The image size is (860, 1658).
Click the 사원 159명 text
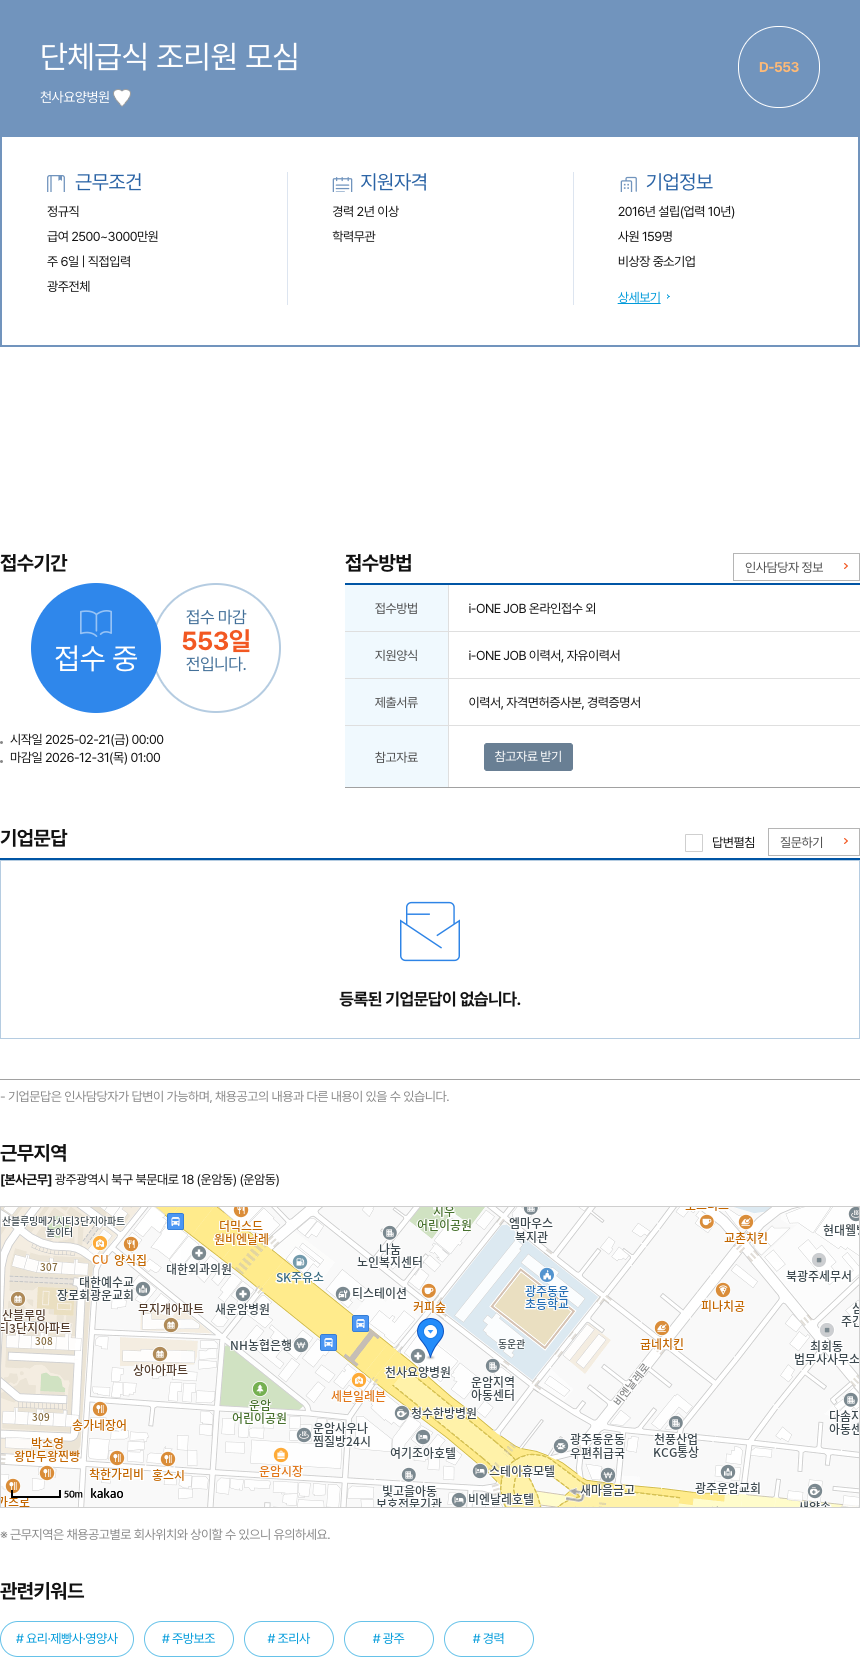(x=646, y=237)
